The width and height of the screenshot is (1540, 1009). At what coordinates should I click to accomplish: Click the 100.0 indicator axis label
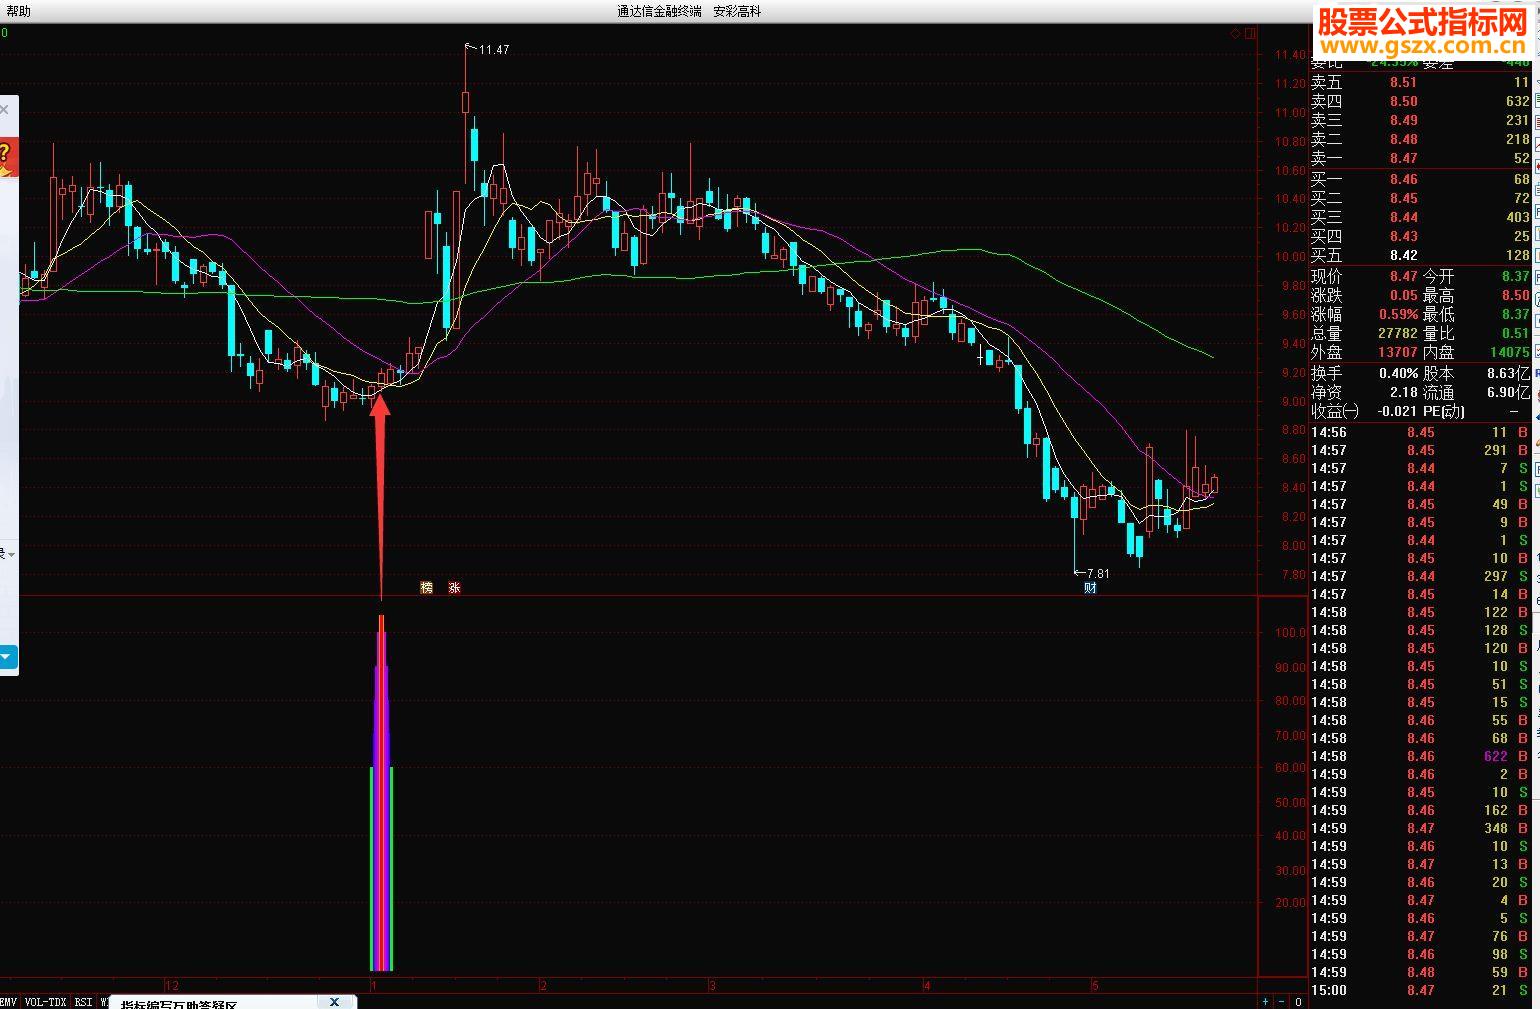pos(1290,632)
